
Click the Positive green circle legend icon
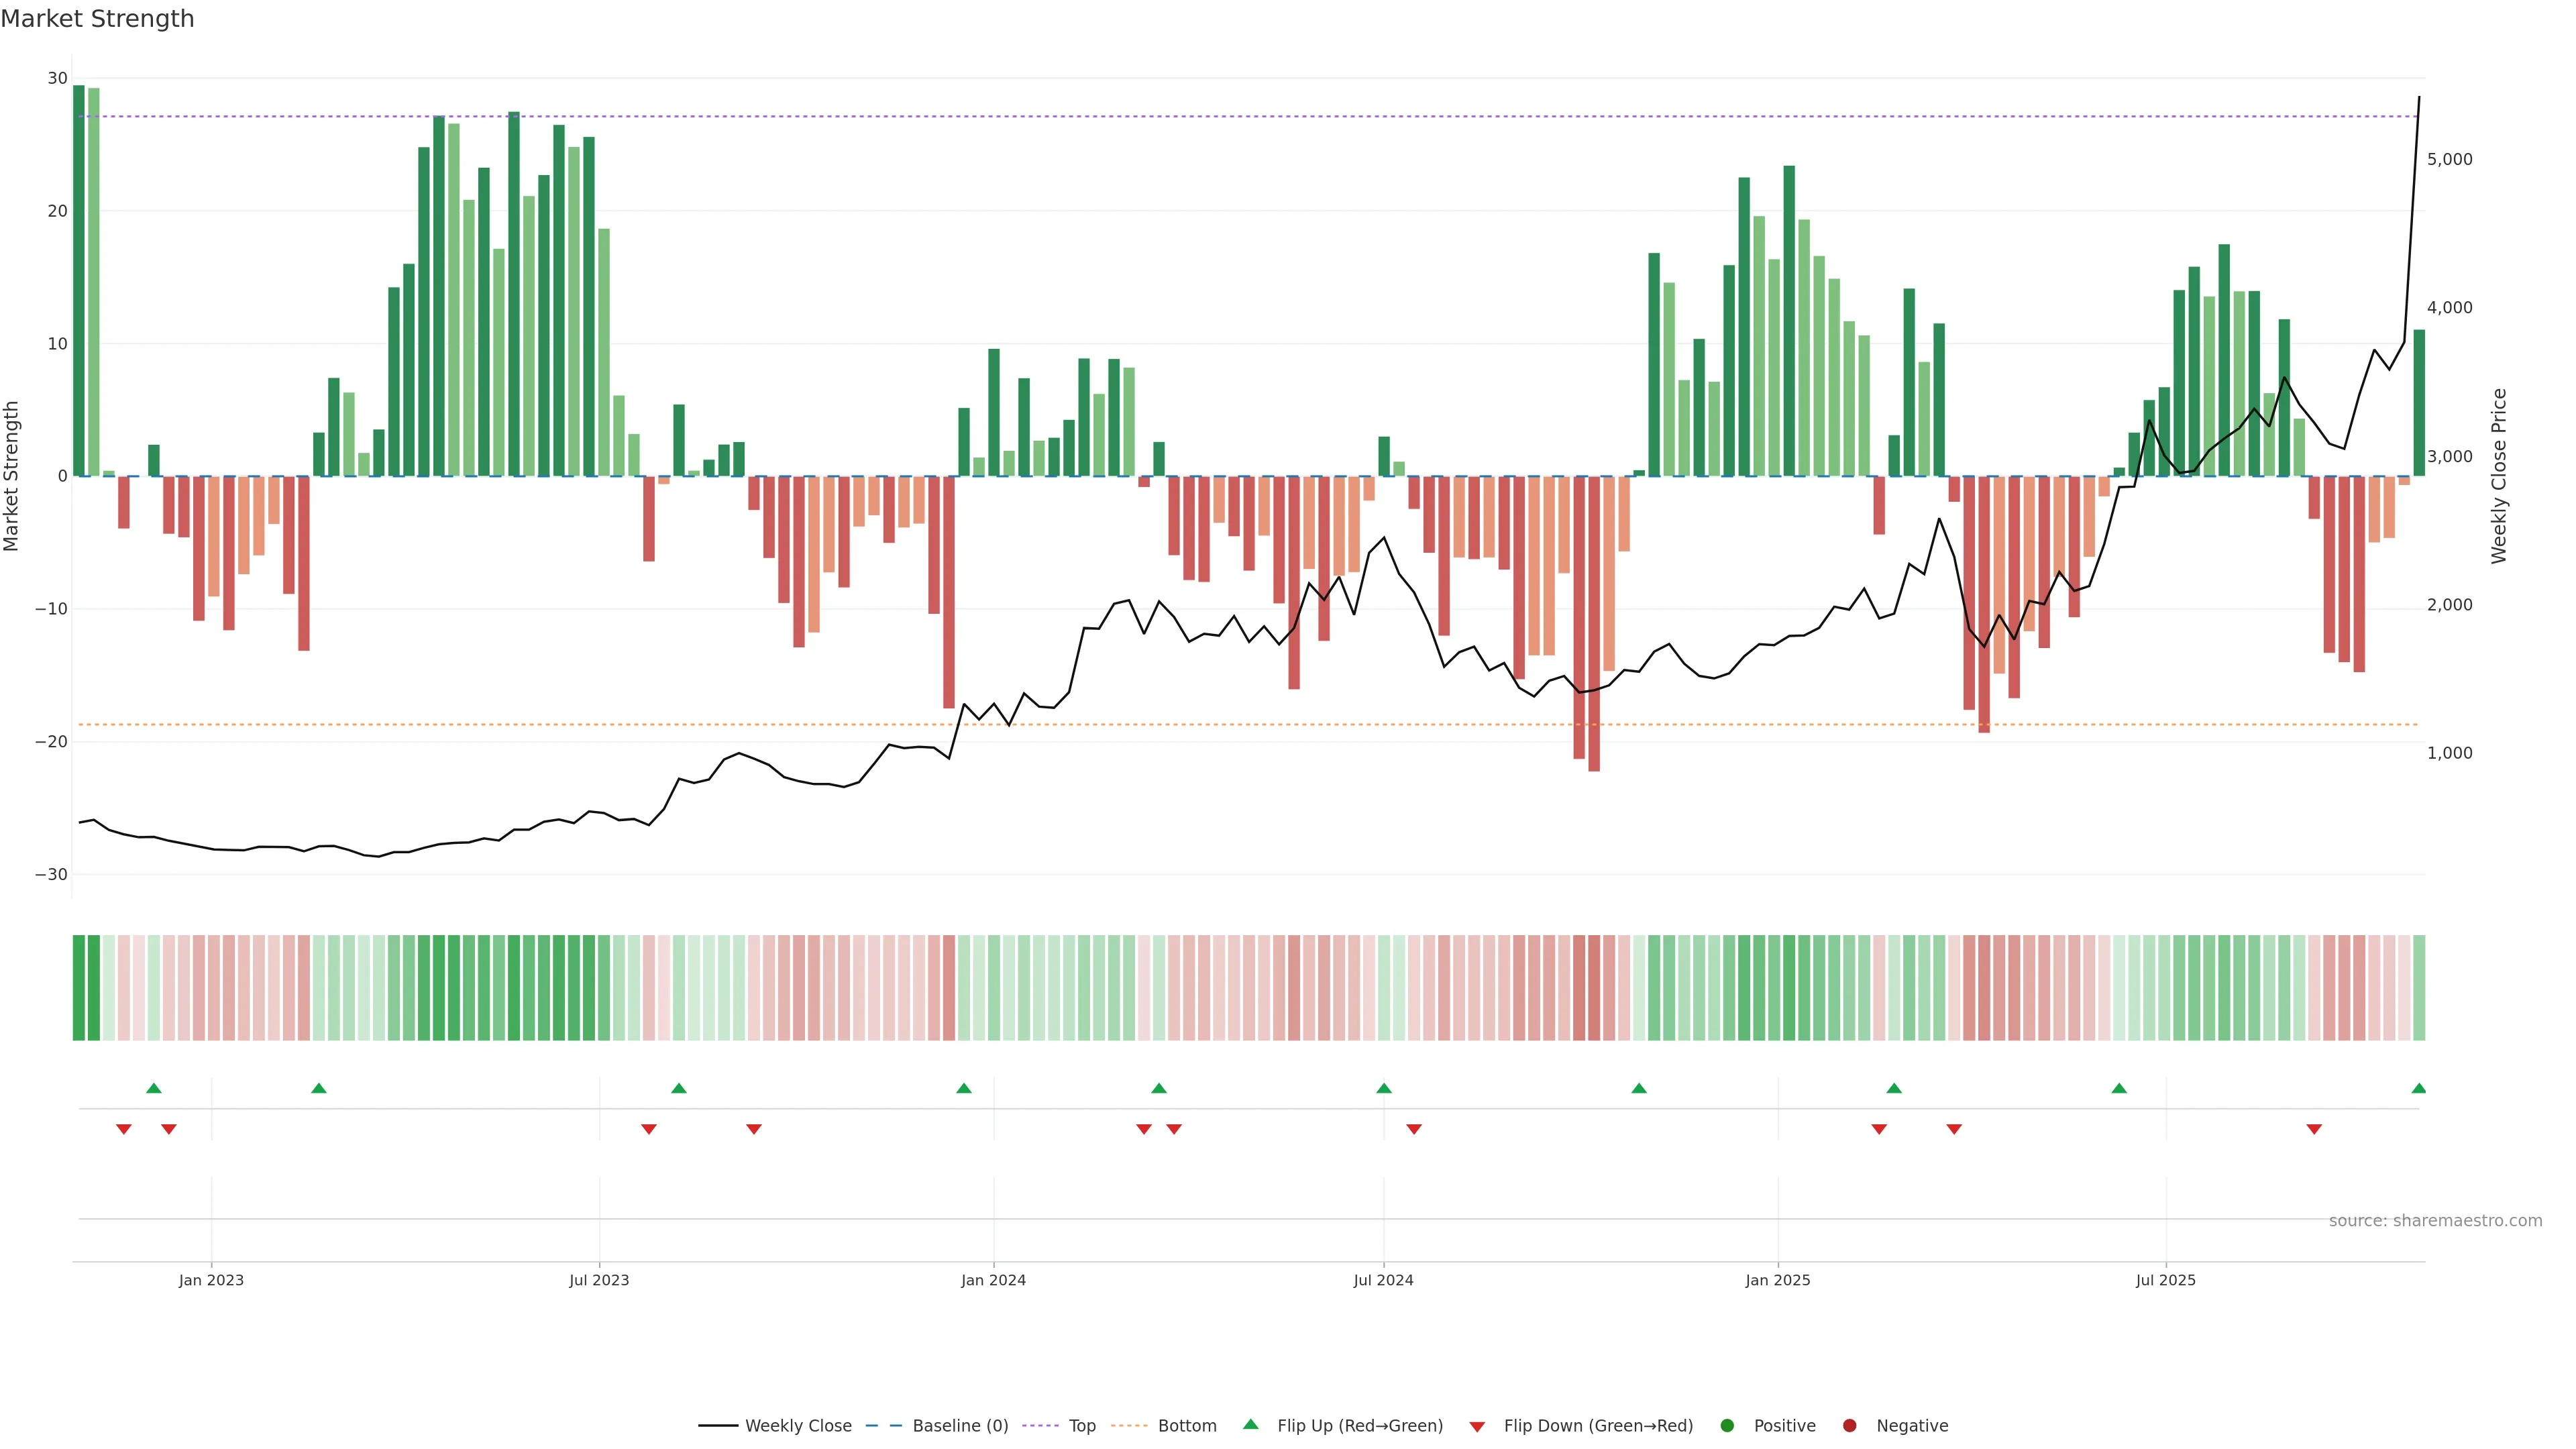click(1727, 1426)
